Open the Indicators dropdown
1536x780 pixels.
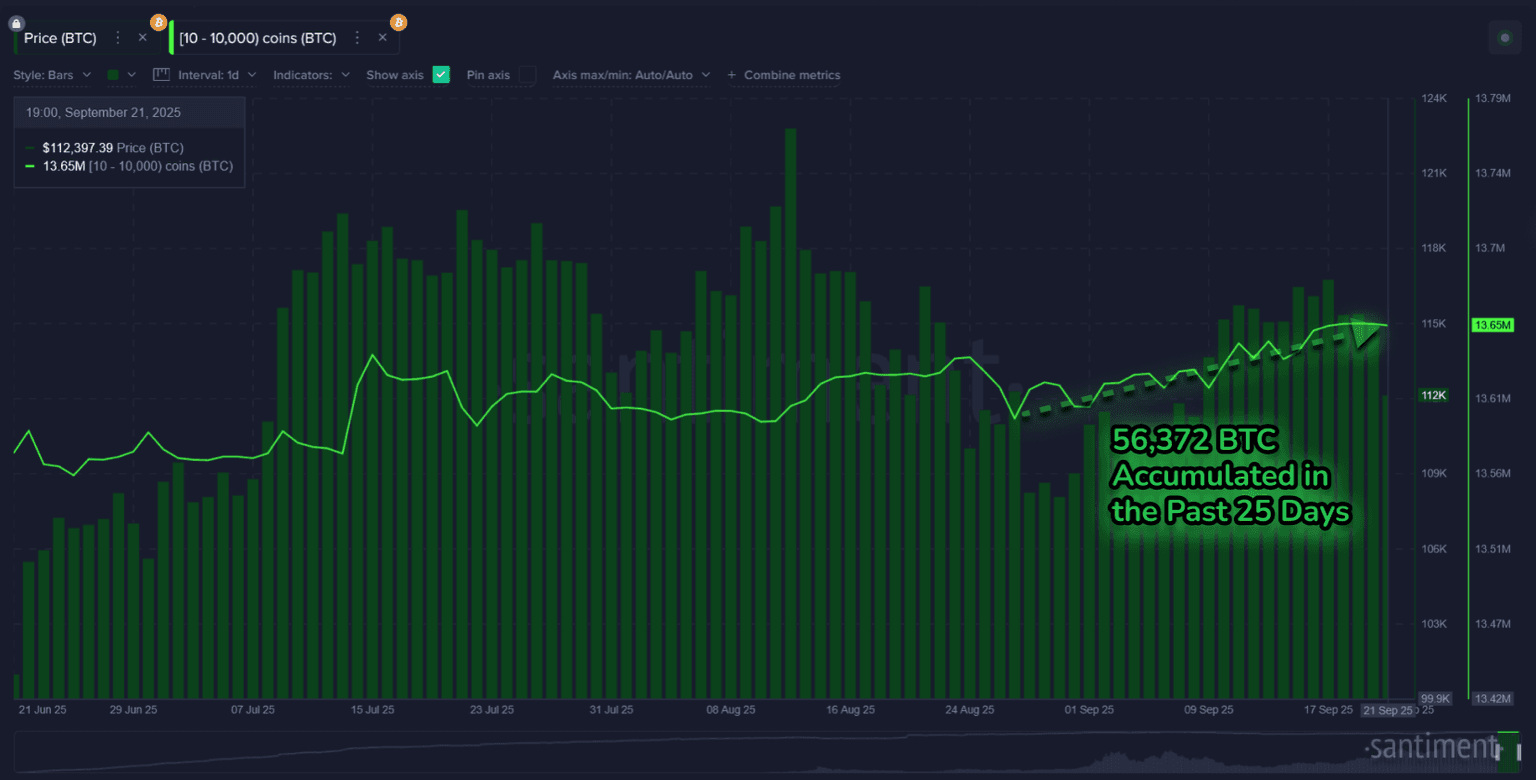(x=311, y=75)
